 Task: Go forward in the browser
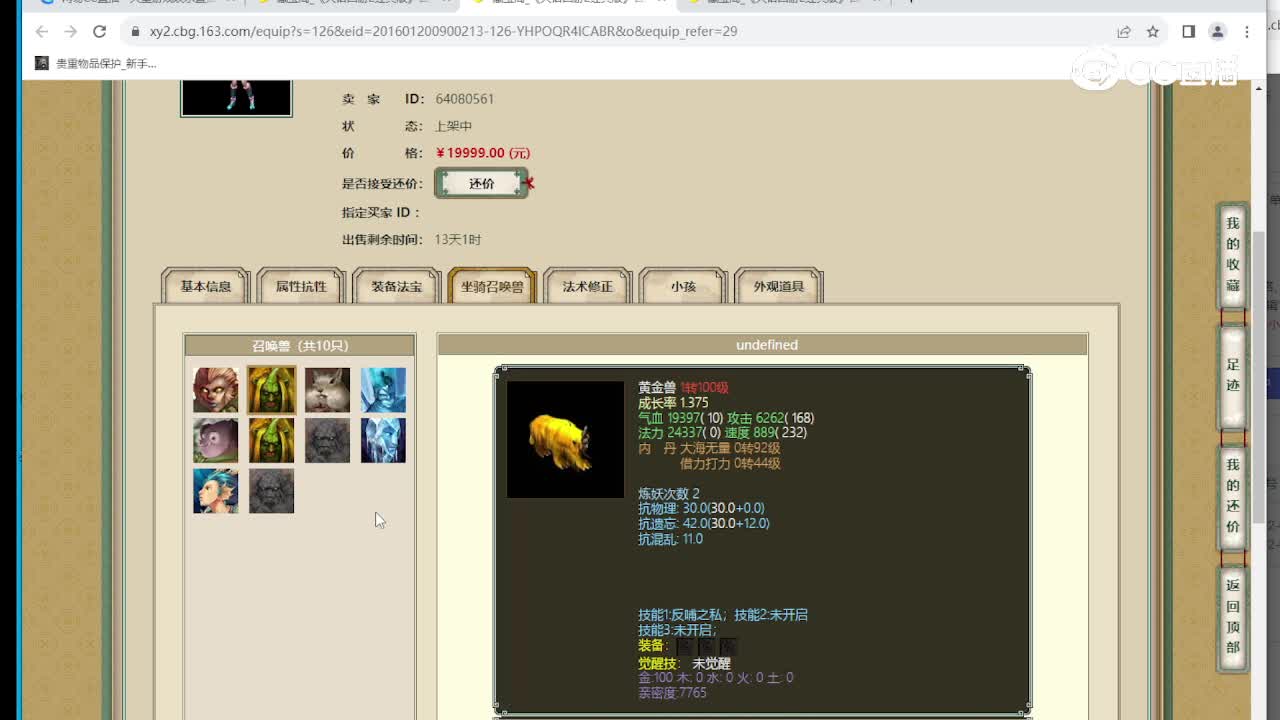pos(70,32)
